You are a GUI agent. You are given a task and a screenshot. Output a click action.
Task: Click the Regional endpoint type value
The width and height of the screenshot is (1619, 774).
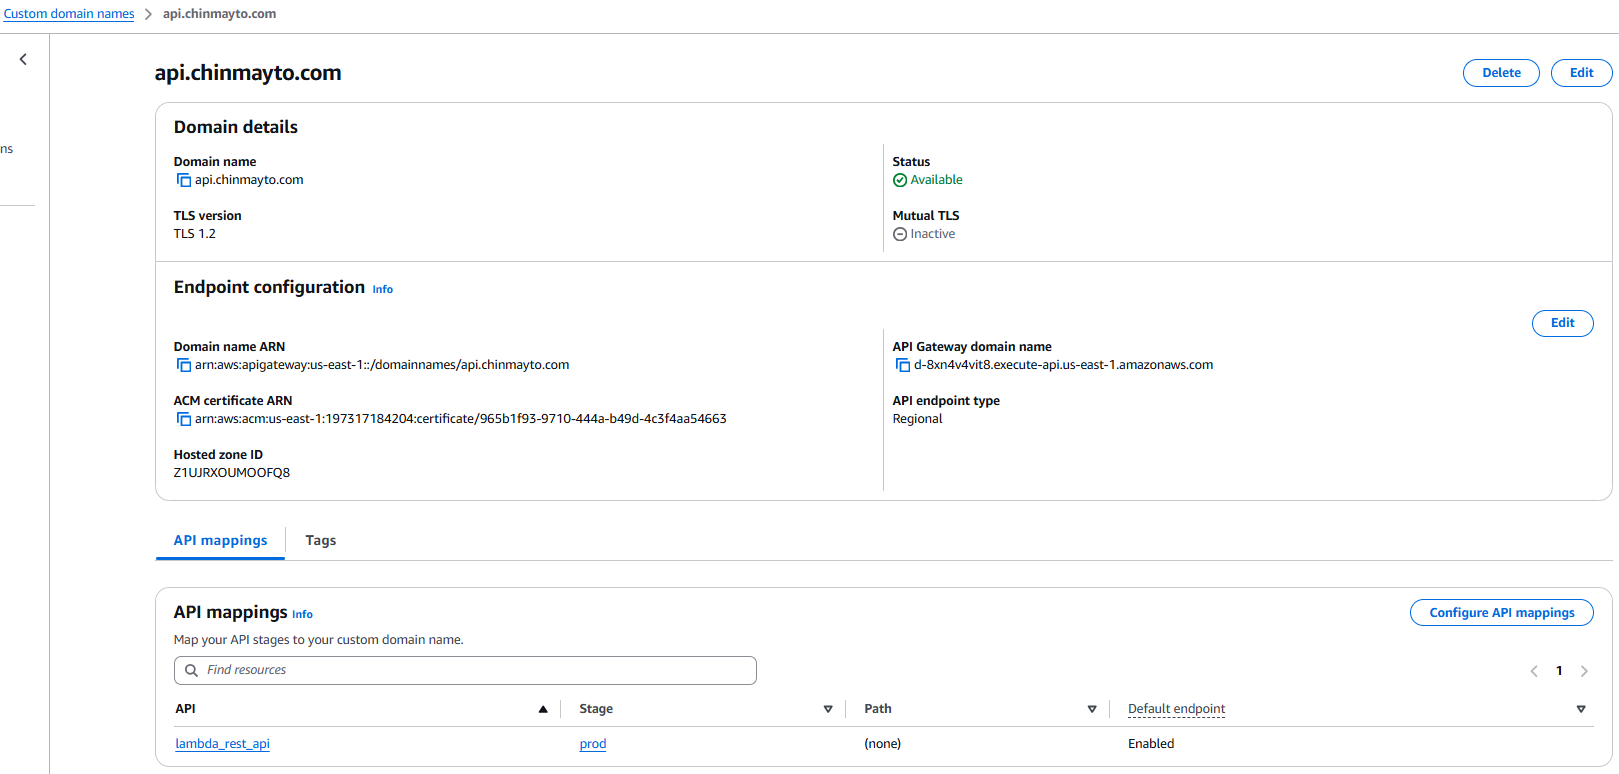point(917,419)
